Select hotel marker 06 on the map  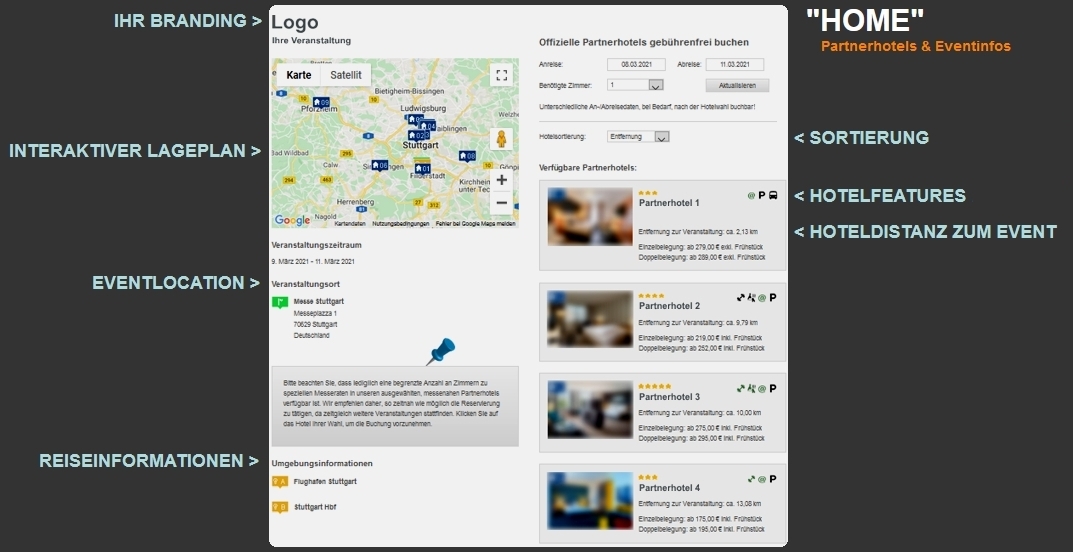point(379,165)
